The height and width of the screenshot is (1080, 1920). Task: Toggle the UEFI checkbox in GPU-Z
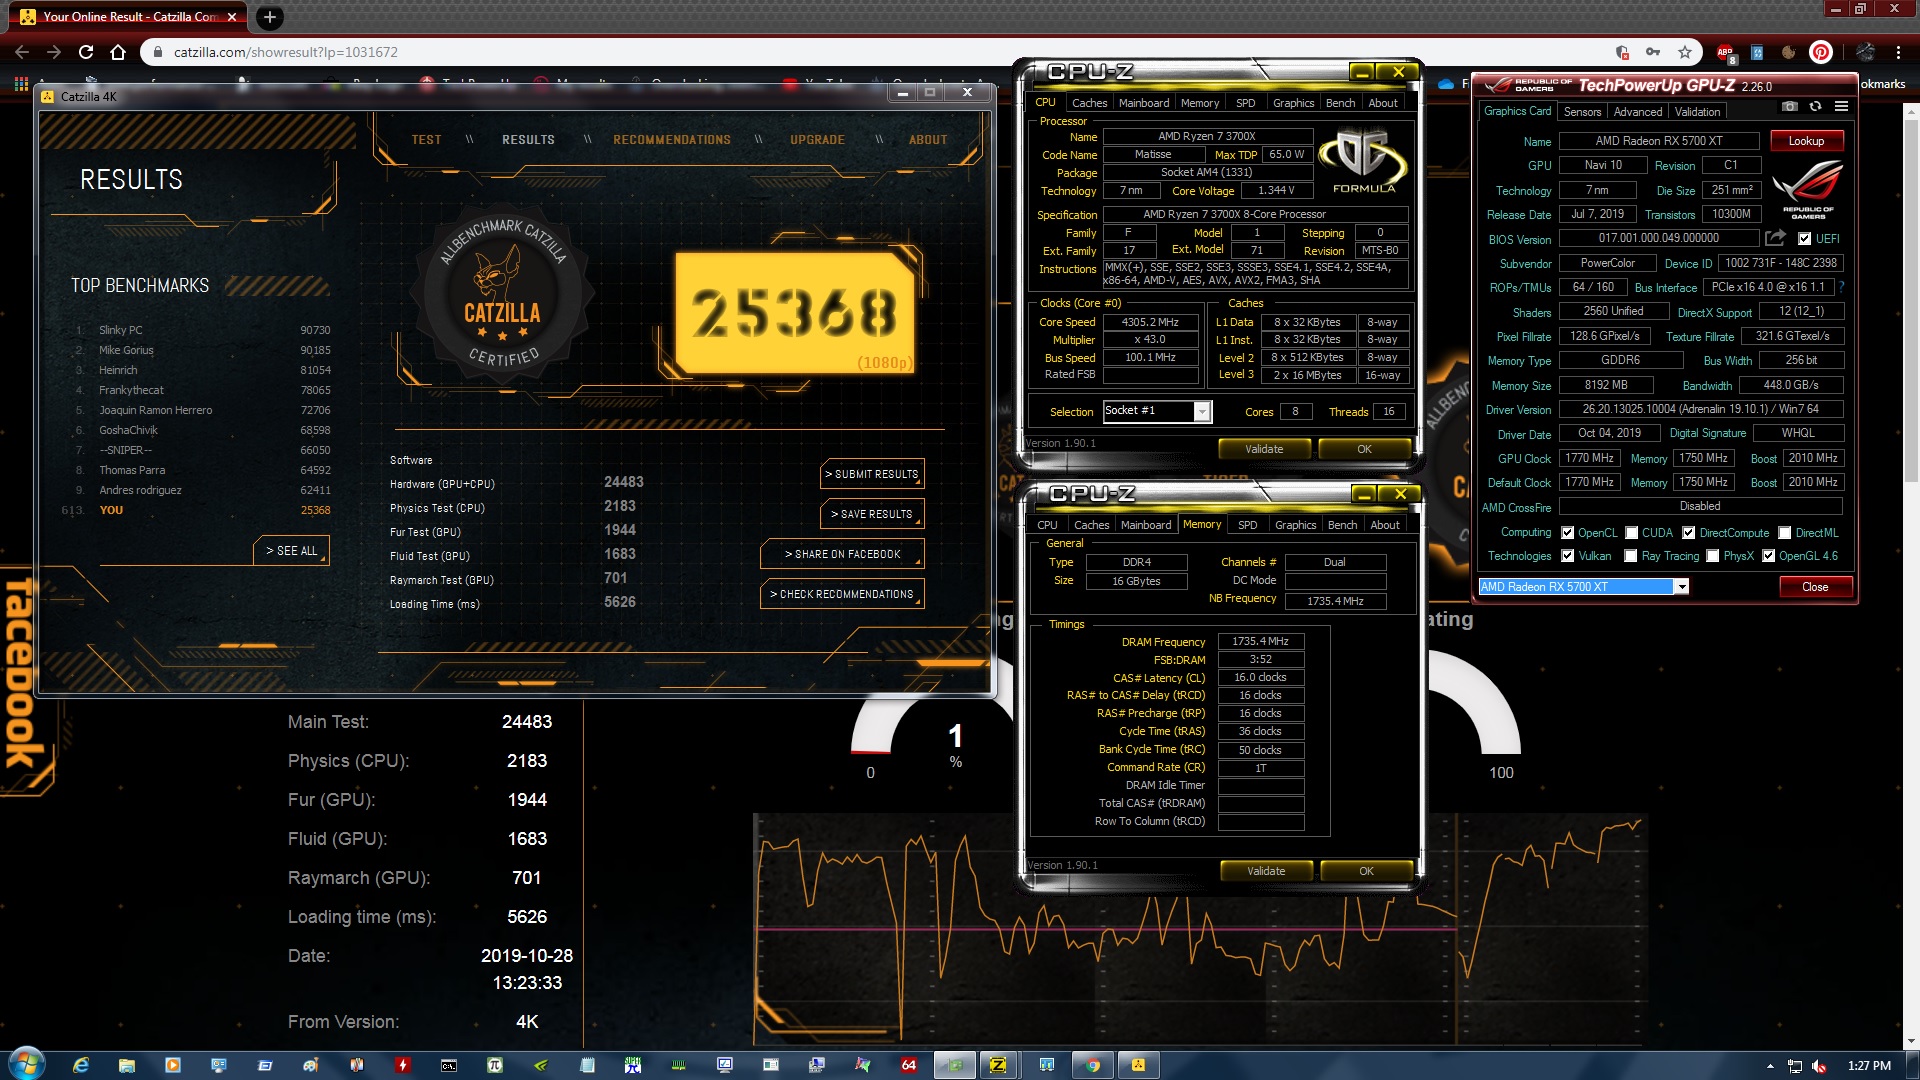pos(1804,239)
